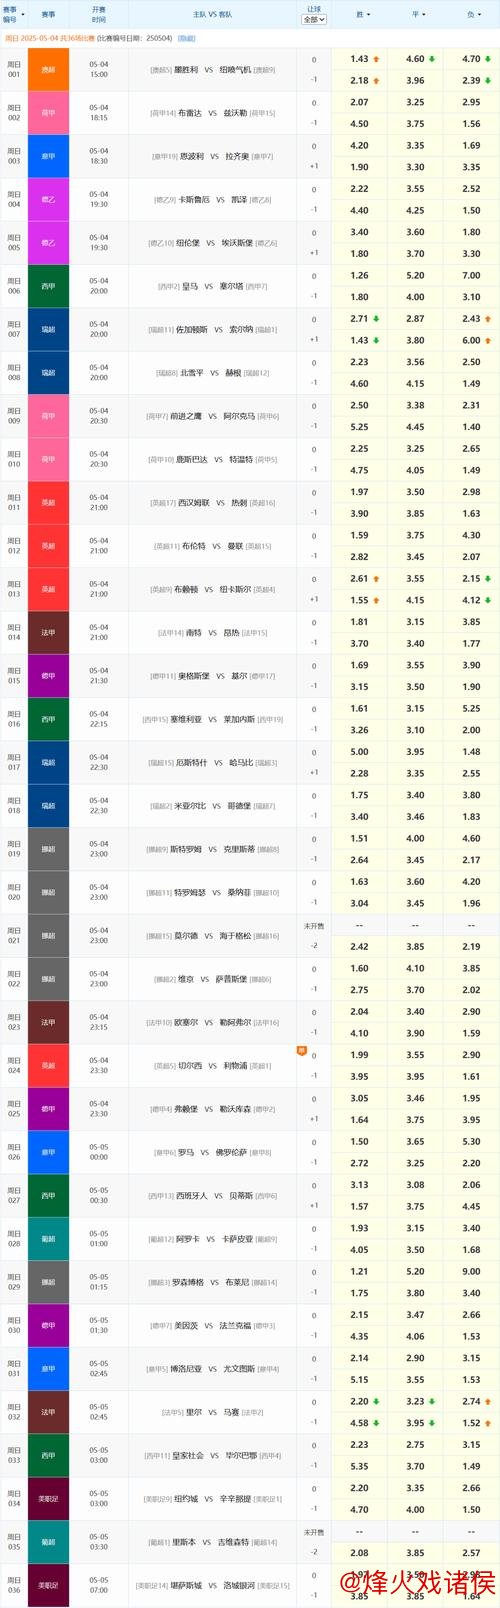Viewport: 500px width, 1608px height.
Task: Click the 赛事编号 column header
Action: [11, 15]
